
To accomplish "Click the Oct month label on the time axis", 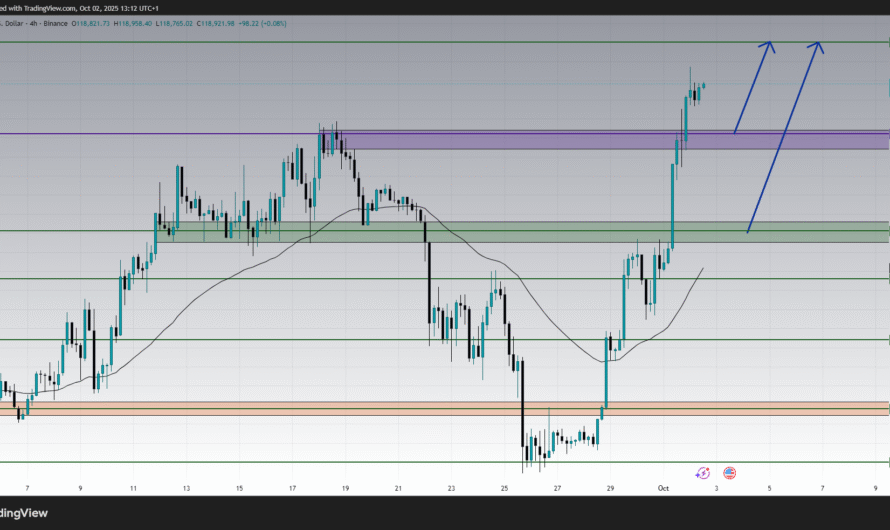I will click(663, 488).
